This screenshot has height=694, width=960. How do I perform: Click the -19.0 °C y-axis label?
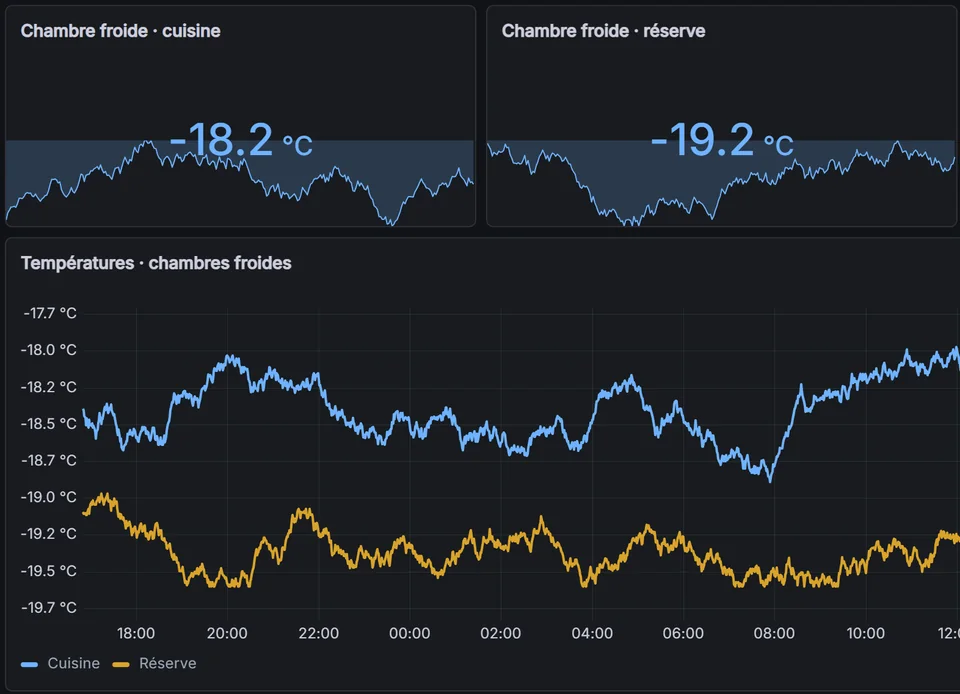coord(49,497)
